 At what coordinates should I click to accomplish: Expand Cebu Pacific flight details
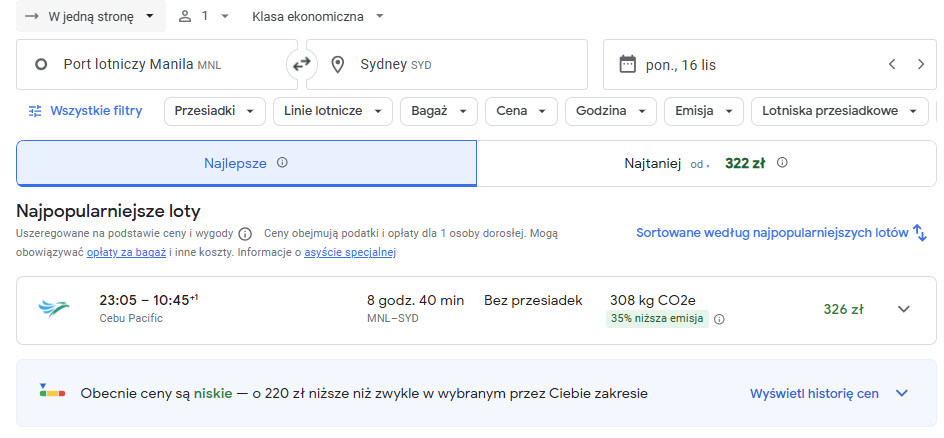pyautogui.click(x=903, y=309)
